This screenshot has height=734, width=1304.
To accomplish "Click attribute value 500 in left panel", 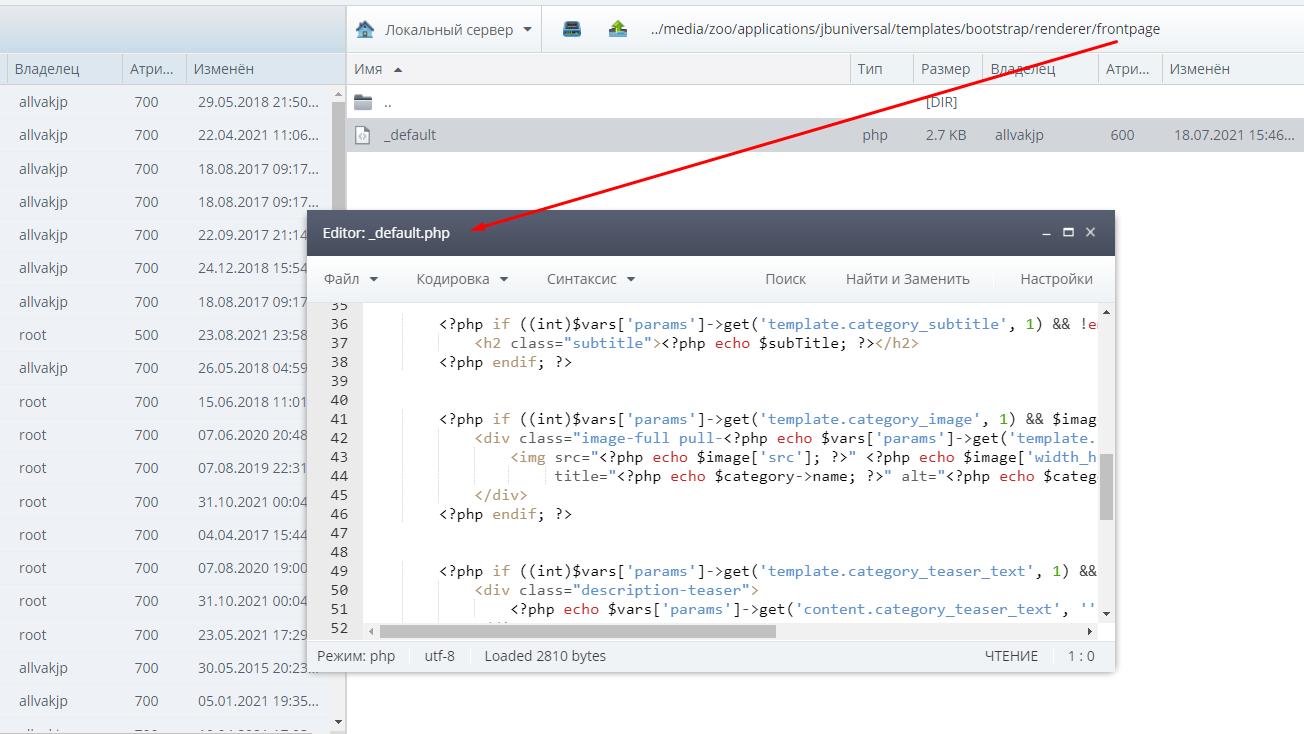I will click(x=146, y=335).
